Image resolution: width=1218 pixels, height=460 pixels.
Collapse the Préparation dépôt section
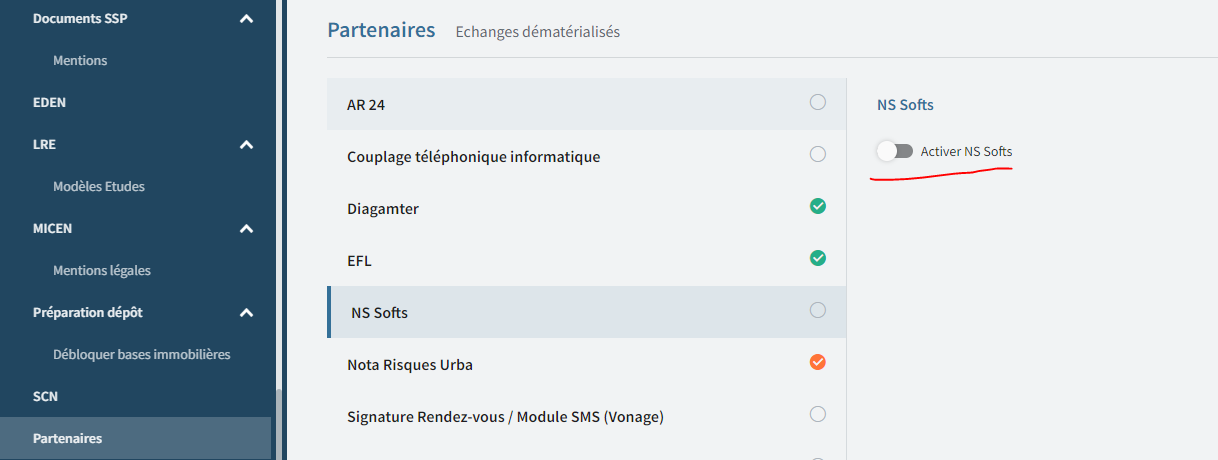pos(247,312)
